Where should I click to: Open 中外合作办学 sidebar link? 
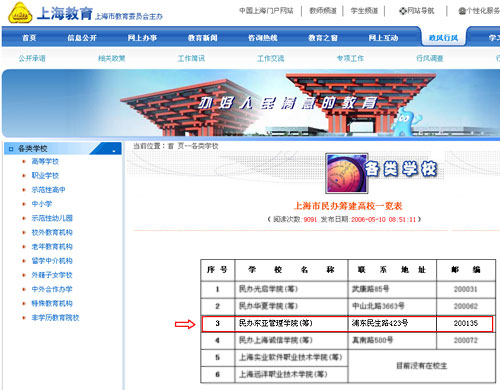[52, 289]
